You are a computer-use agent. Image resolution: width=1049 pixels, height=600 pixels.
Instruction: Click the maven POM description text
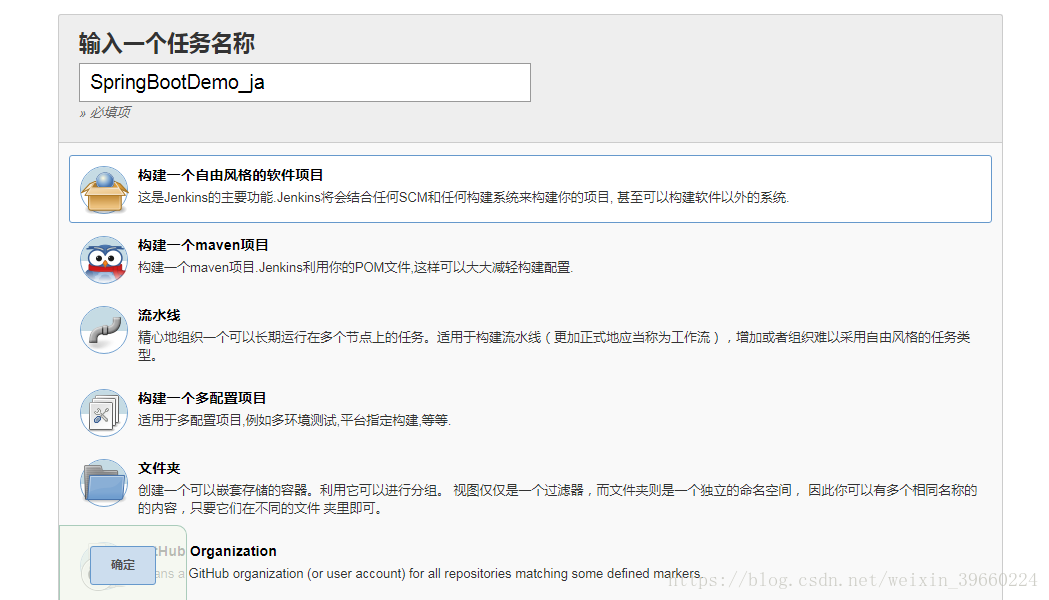click(x=355, y=268)
